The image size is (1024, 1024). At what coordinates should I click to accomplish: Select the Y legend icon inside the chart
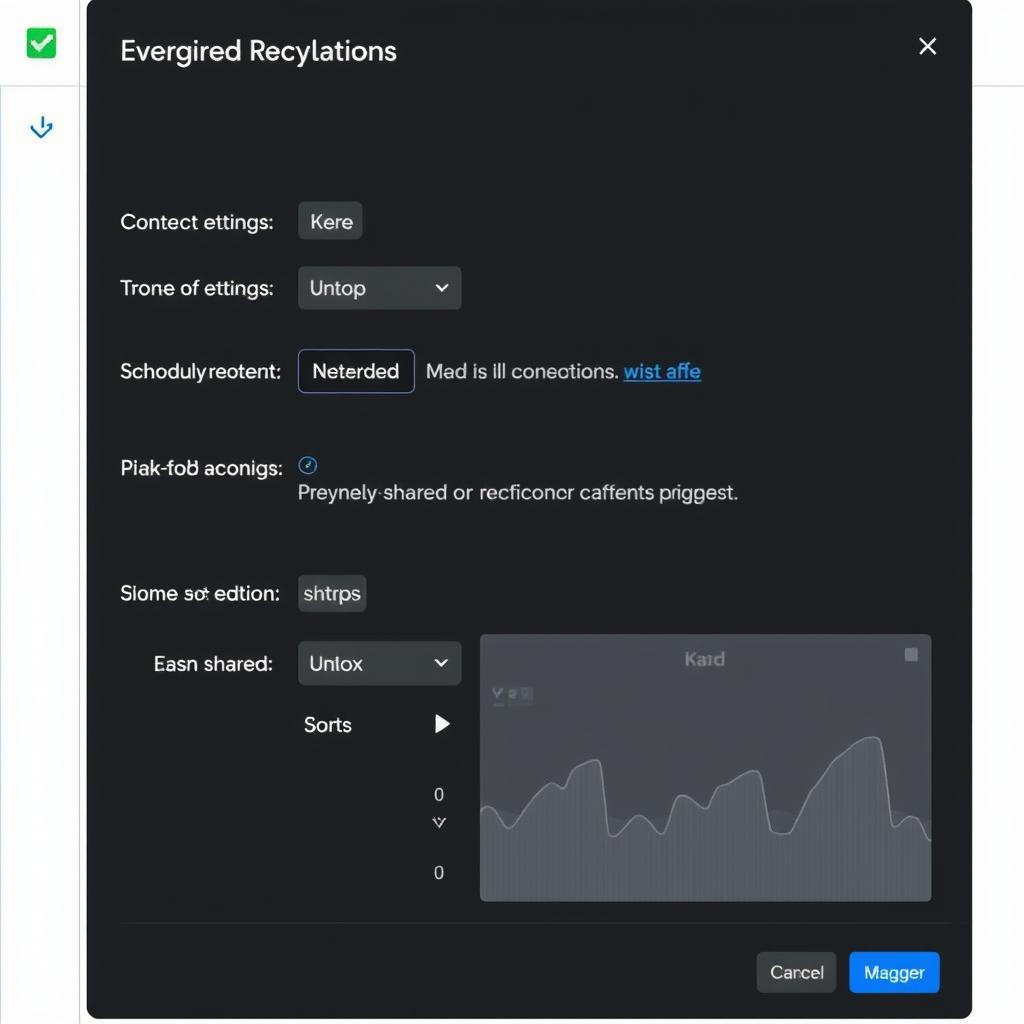click(498, 692)
